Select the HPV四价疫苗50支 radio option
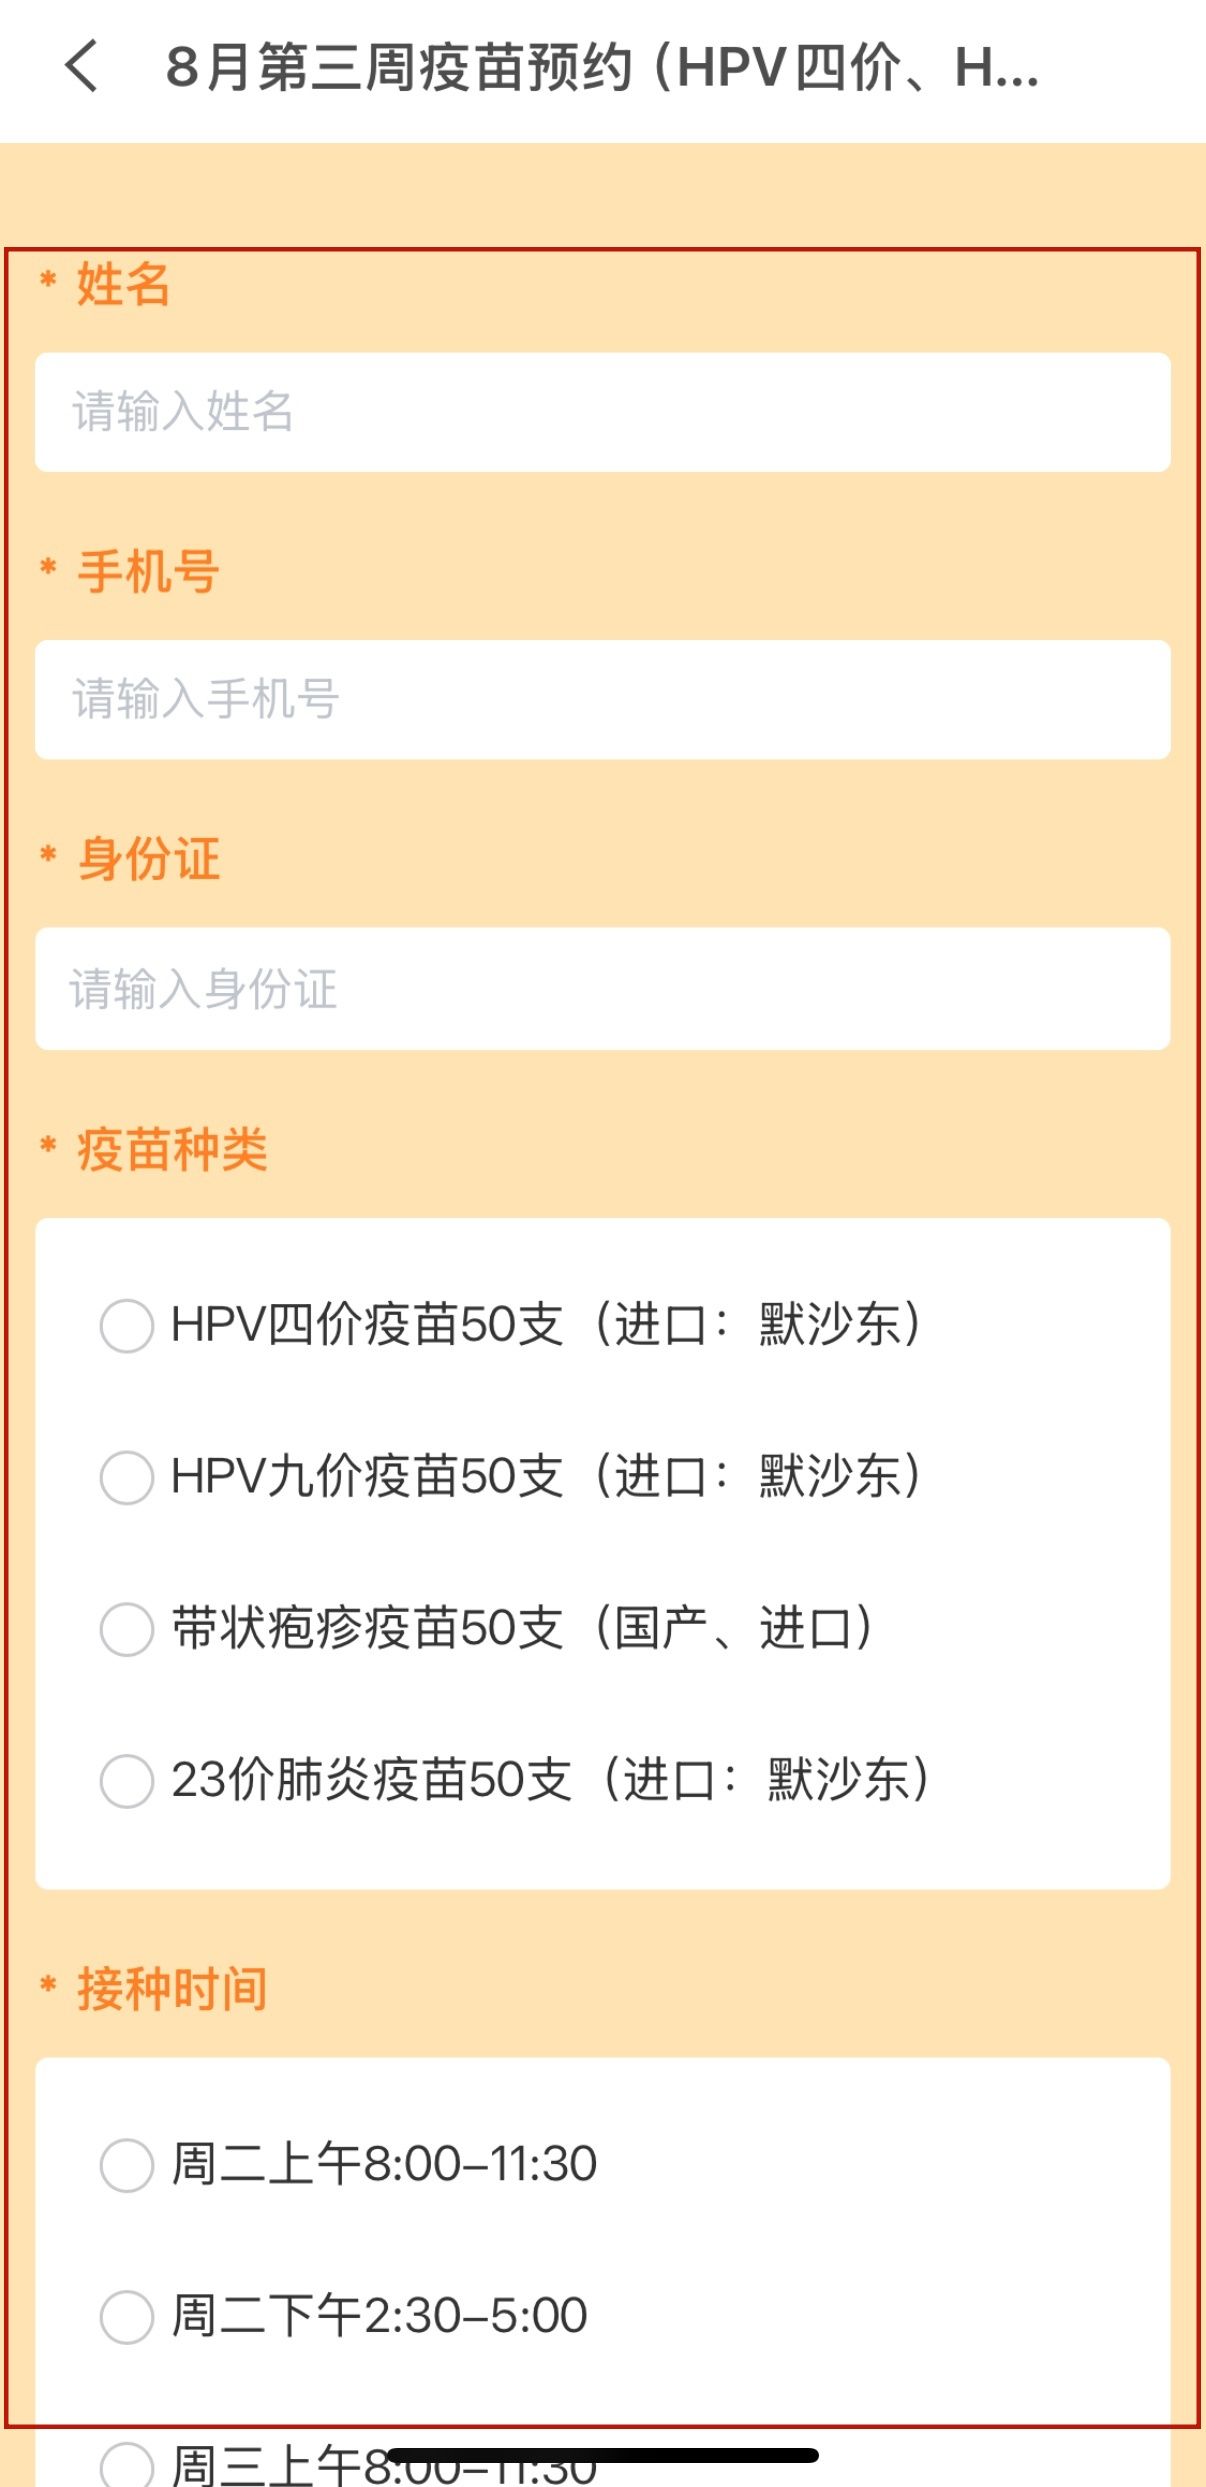Screen dimensions: 1206x2487 pos(127,1326)
